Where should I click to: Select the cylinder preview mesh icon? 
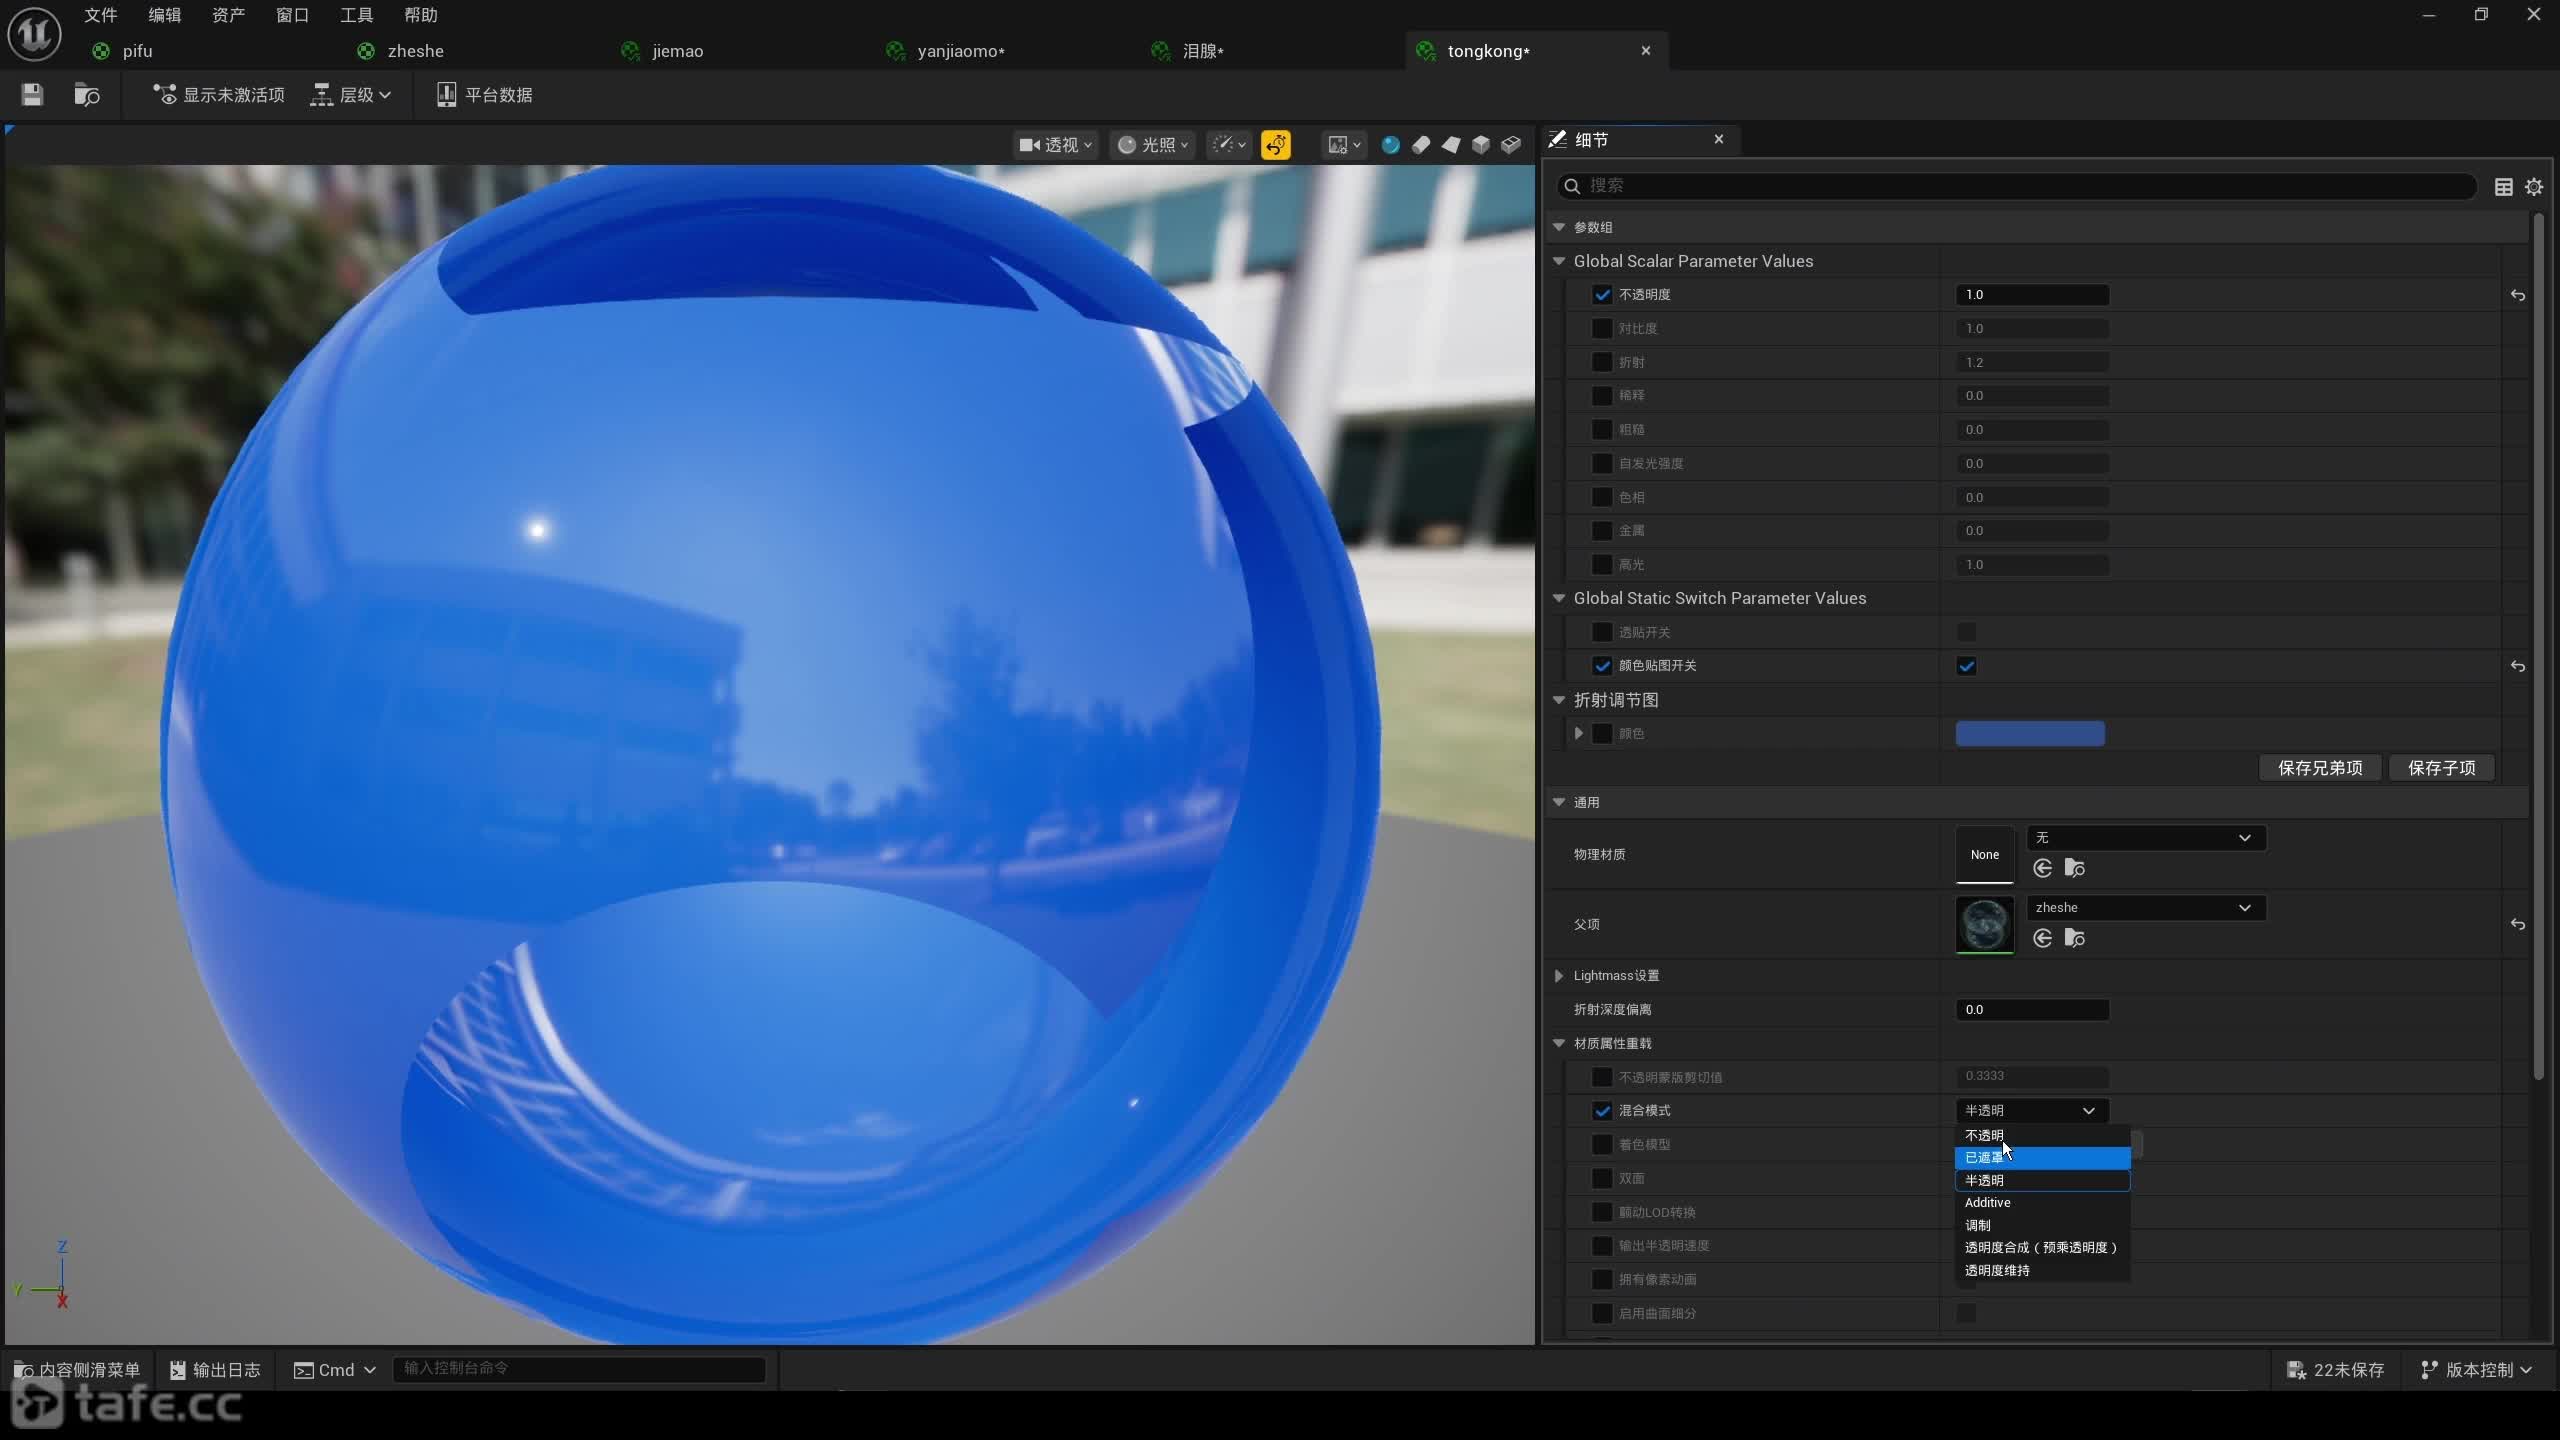pyautogui.click(x=1420, y=145)
